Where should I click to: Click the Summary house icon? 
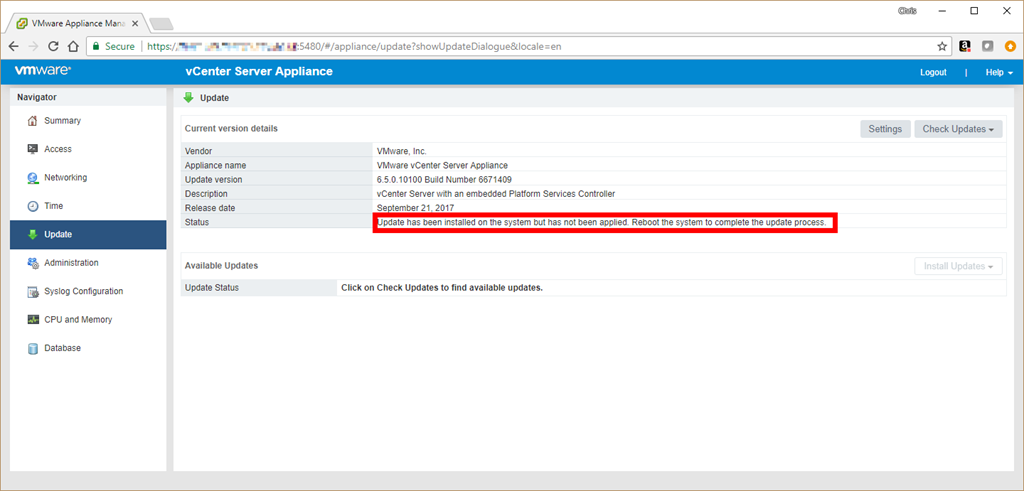click(x=33, y=121)
